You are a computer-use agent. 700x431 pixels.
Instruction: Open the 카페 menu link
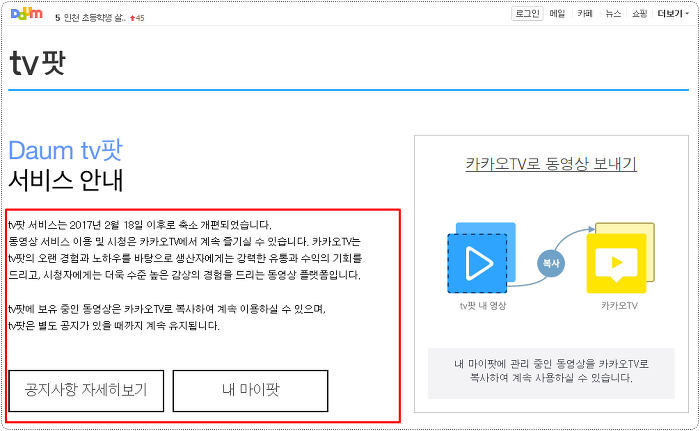coord(585,13)
